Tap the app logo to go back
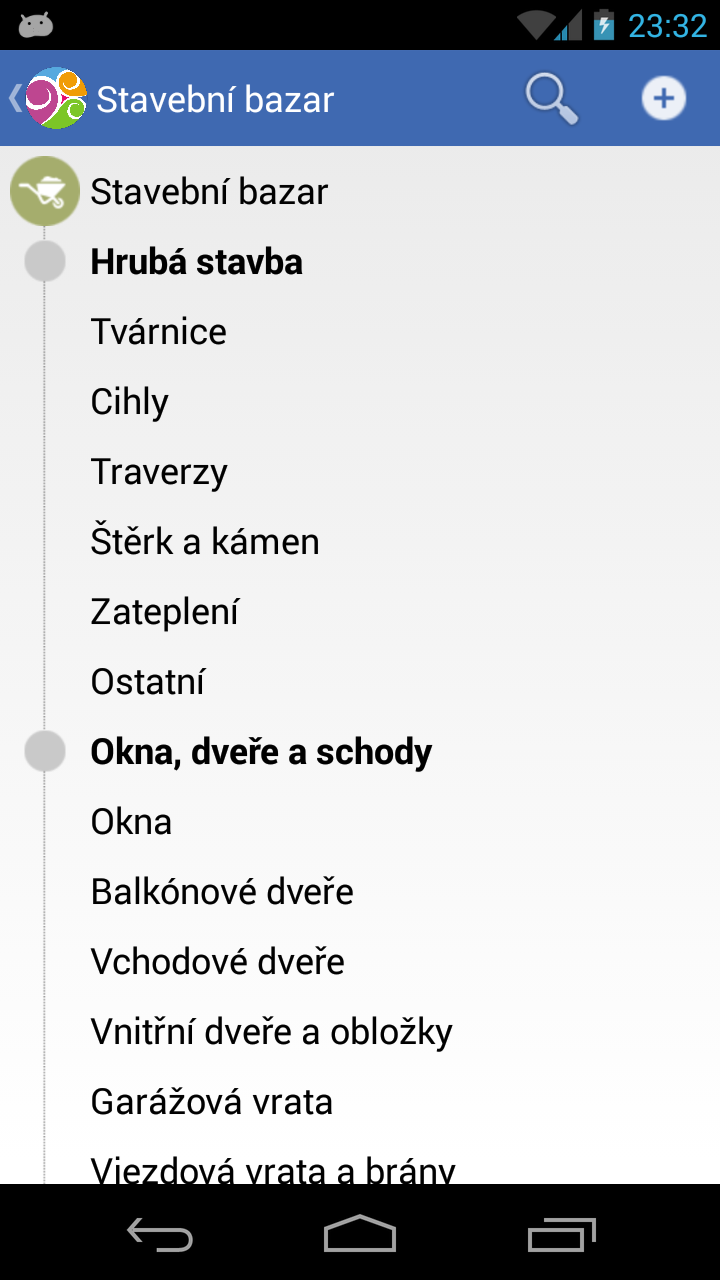This screenshot has height=1280, width=720. [x=54, y=99]
